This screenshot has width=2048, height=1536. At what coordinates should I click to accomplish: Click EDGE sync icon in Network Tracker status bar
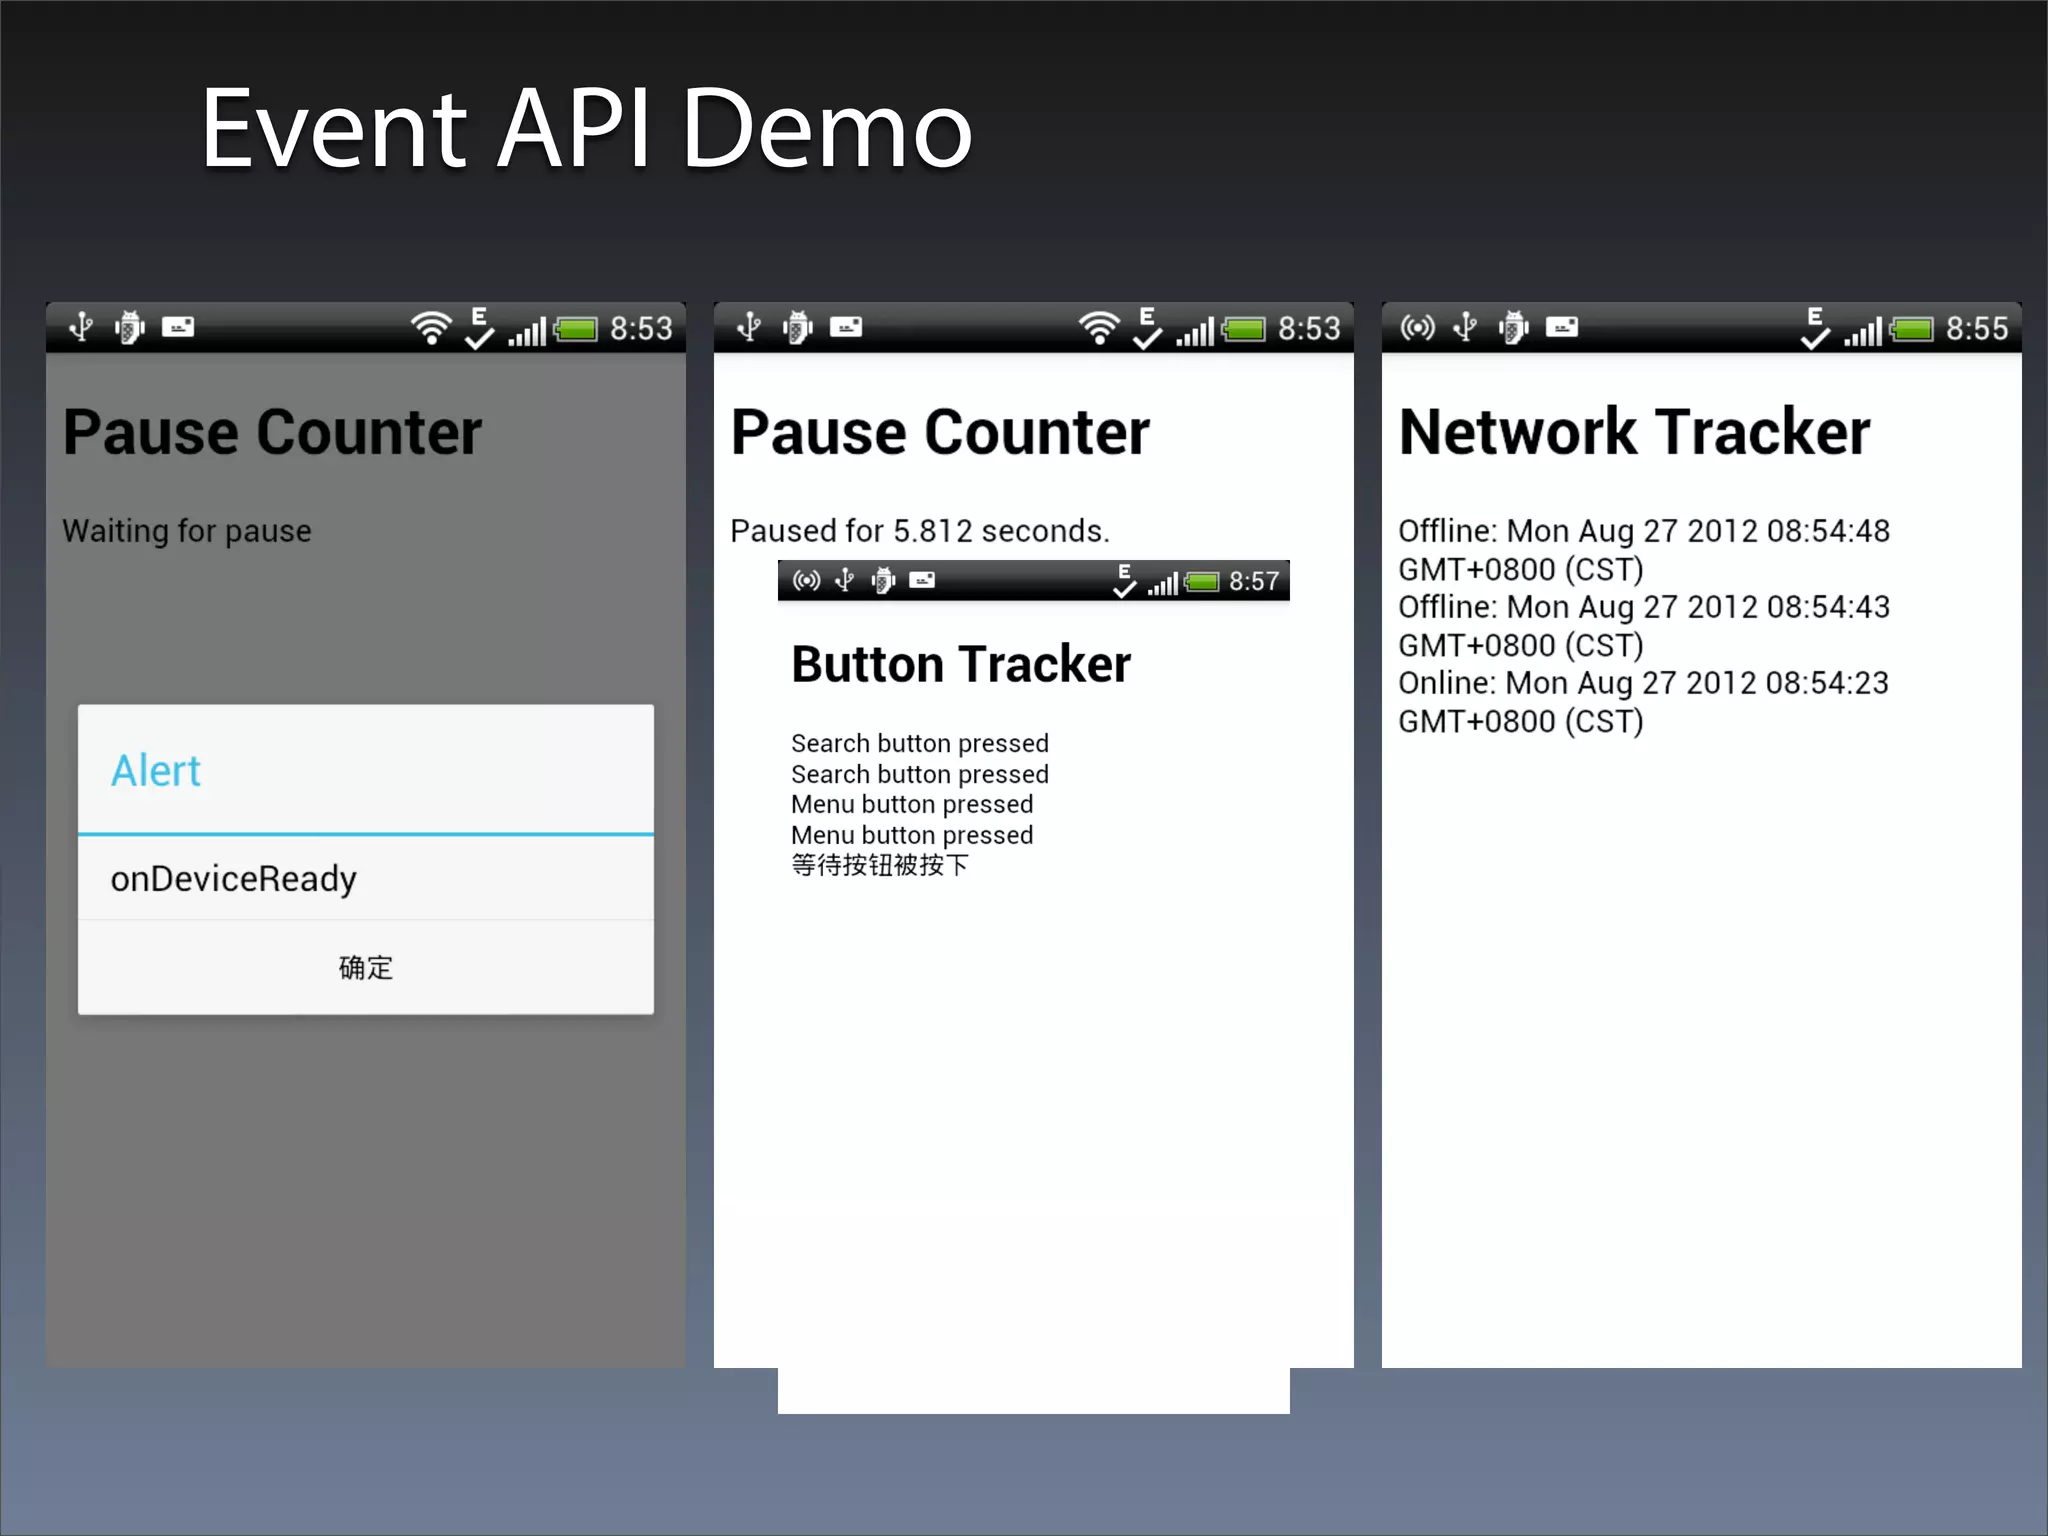pyautogui.click(x=1816, y=328)
